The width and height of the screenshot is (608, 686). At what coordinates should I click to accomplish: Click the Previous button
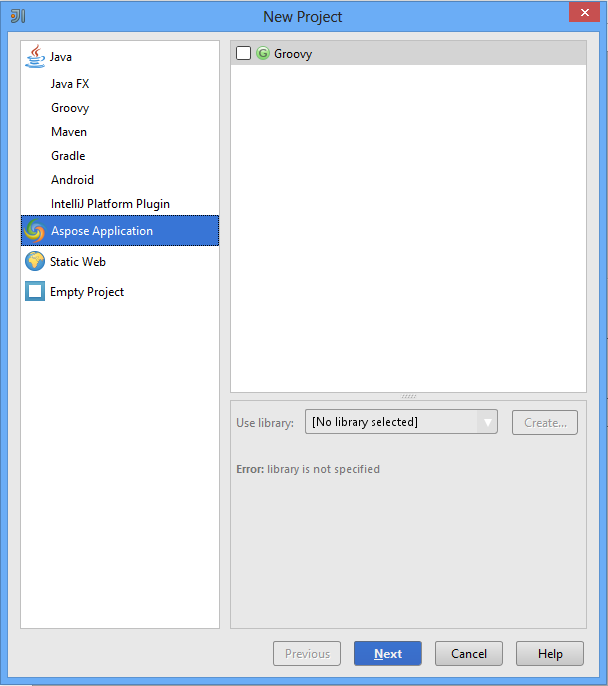point(307,654)
